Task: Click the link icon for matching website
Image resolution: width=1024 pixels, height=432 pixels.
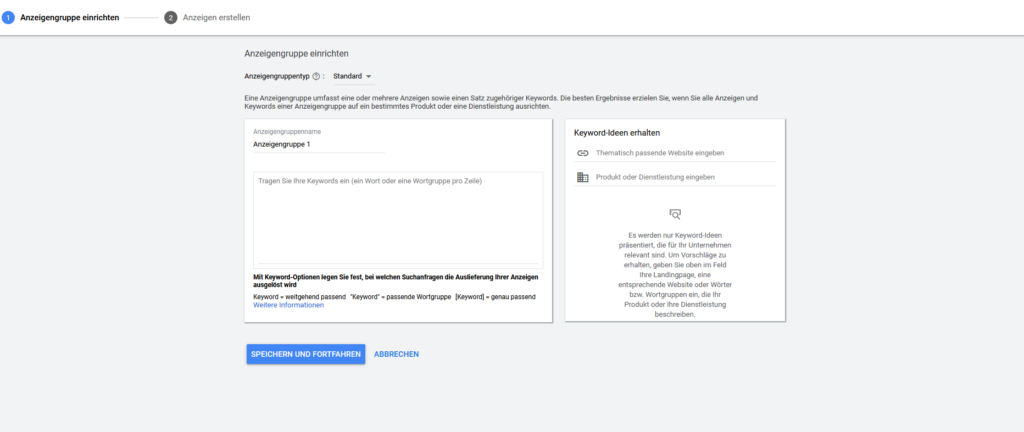Action: [583, 153]
